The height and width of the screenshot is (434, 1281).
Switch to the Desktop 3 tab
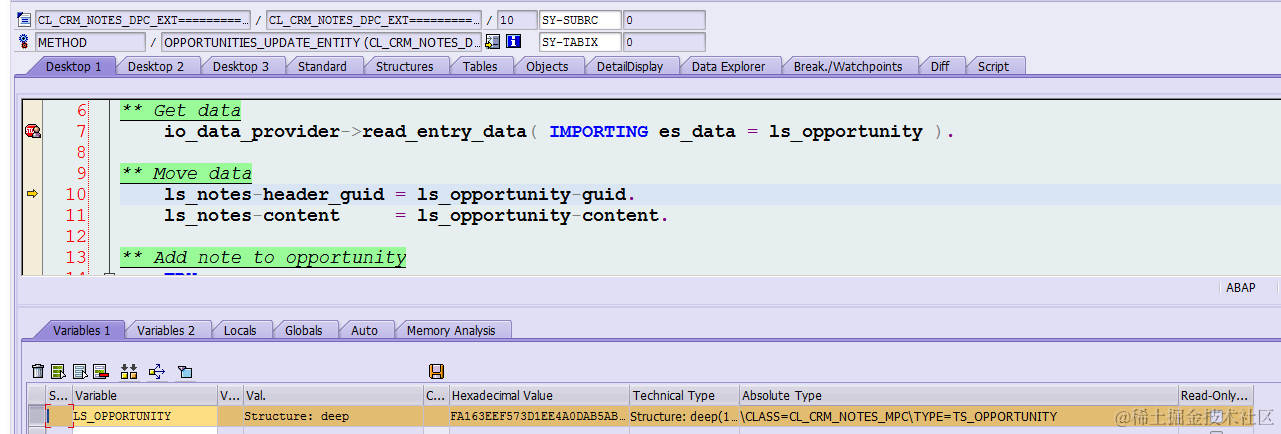(x=241, y=66)
